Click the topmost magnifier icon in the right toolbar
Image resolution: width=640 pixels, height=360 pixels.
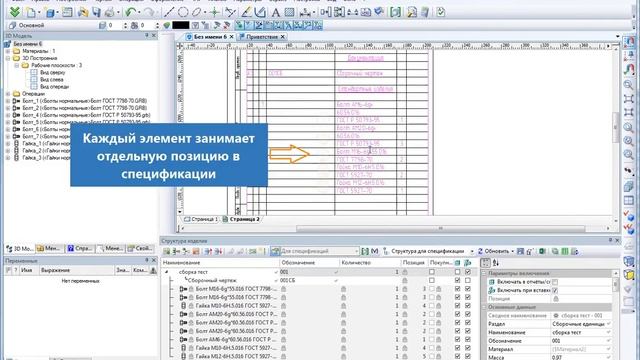click(629, 85)
